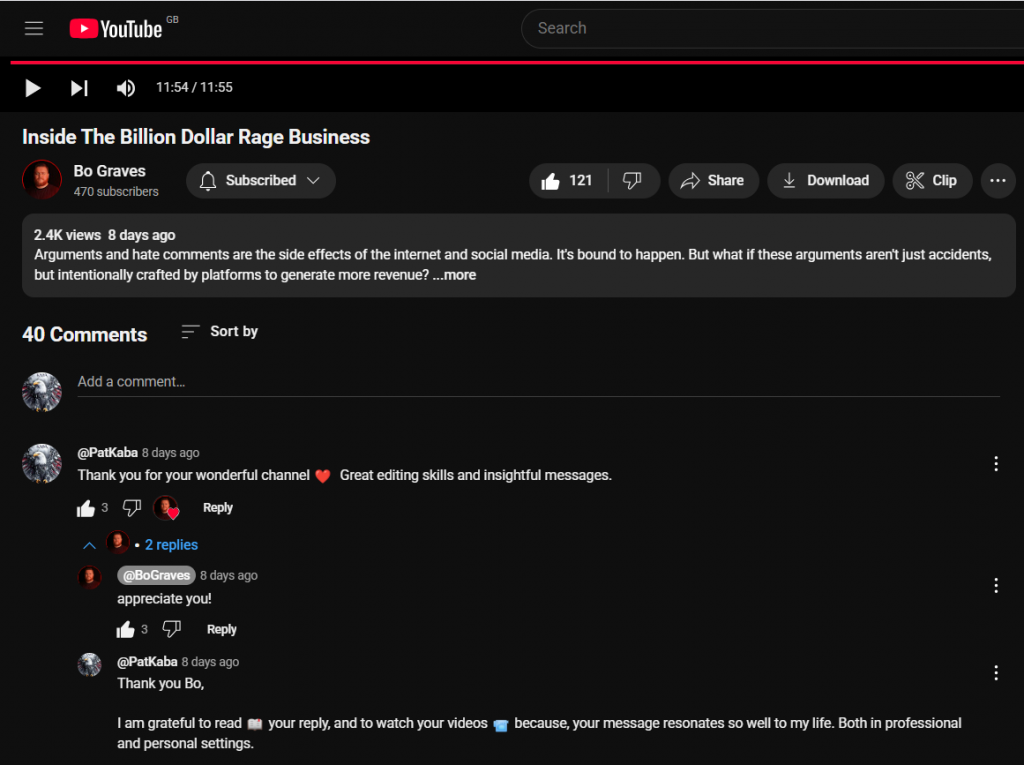Click the YouTube home logo
The image size is (1024, 765).
pyautogui.click(x=115, y=29)
